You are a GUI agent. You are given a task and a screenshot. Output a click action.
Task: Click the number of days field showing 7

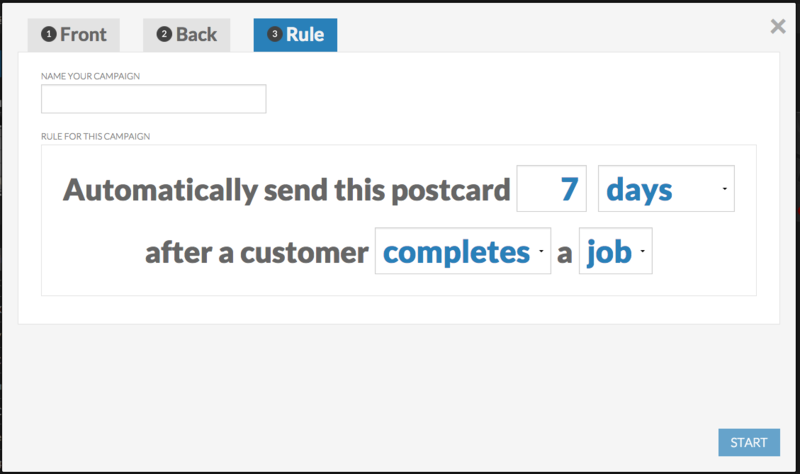(551, 189)
